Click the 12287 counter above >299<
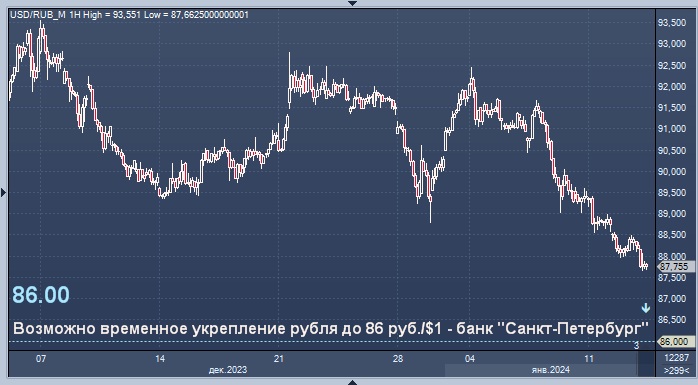The image size is (698, 385). click(x=676, y=358)
